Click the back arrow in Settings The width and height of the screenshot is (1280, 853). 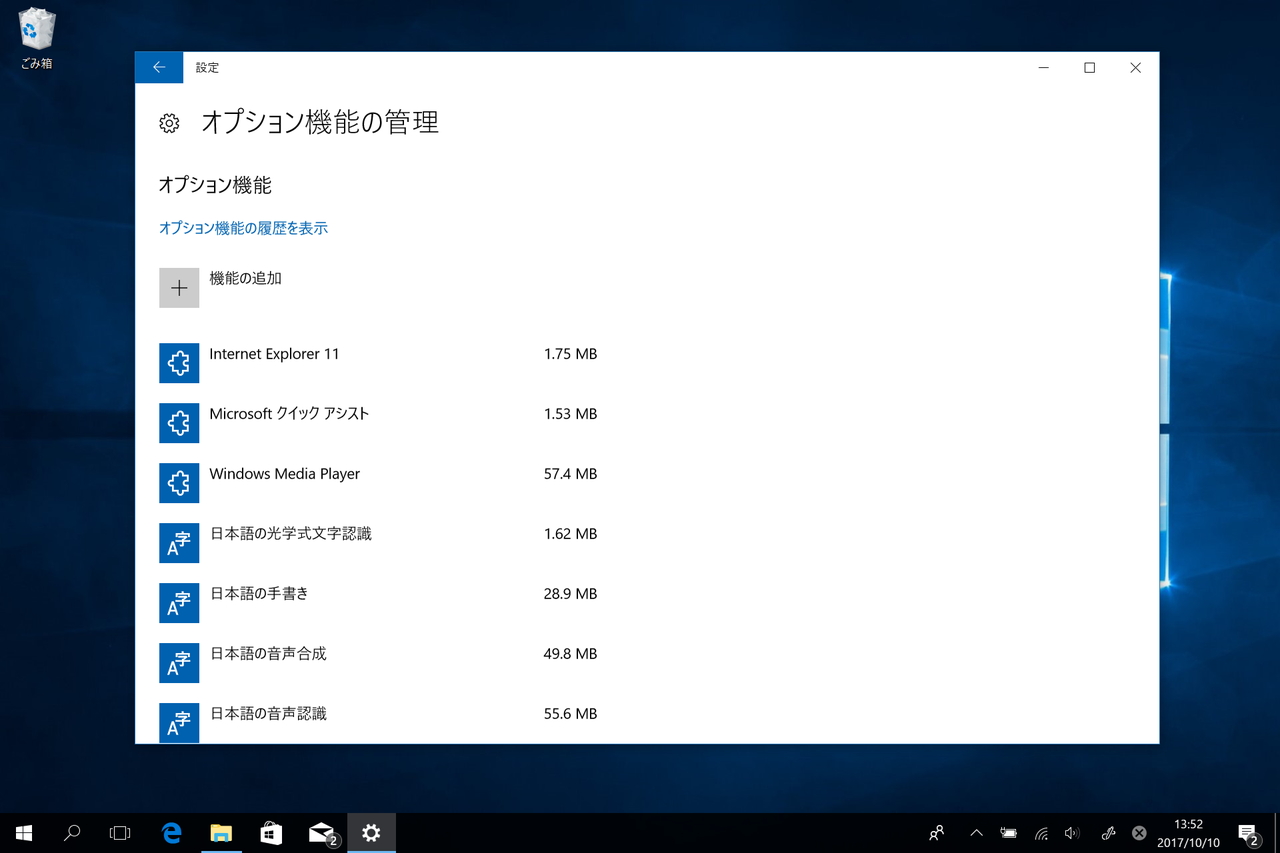tap(159, 67)
